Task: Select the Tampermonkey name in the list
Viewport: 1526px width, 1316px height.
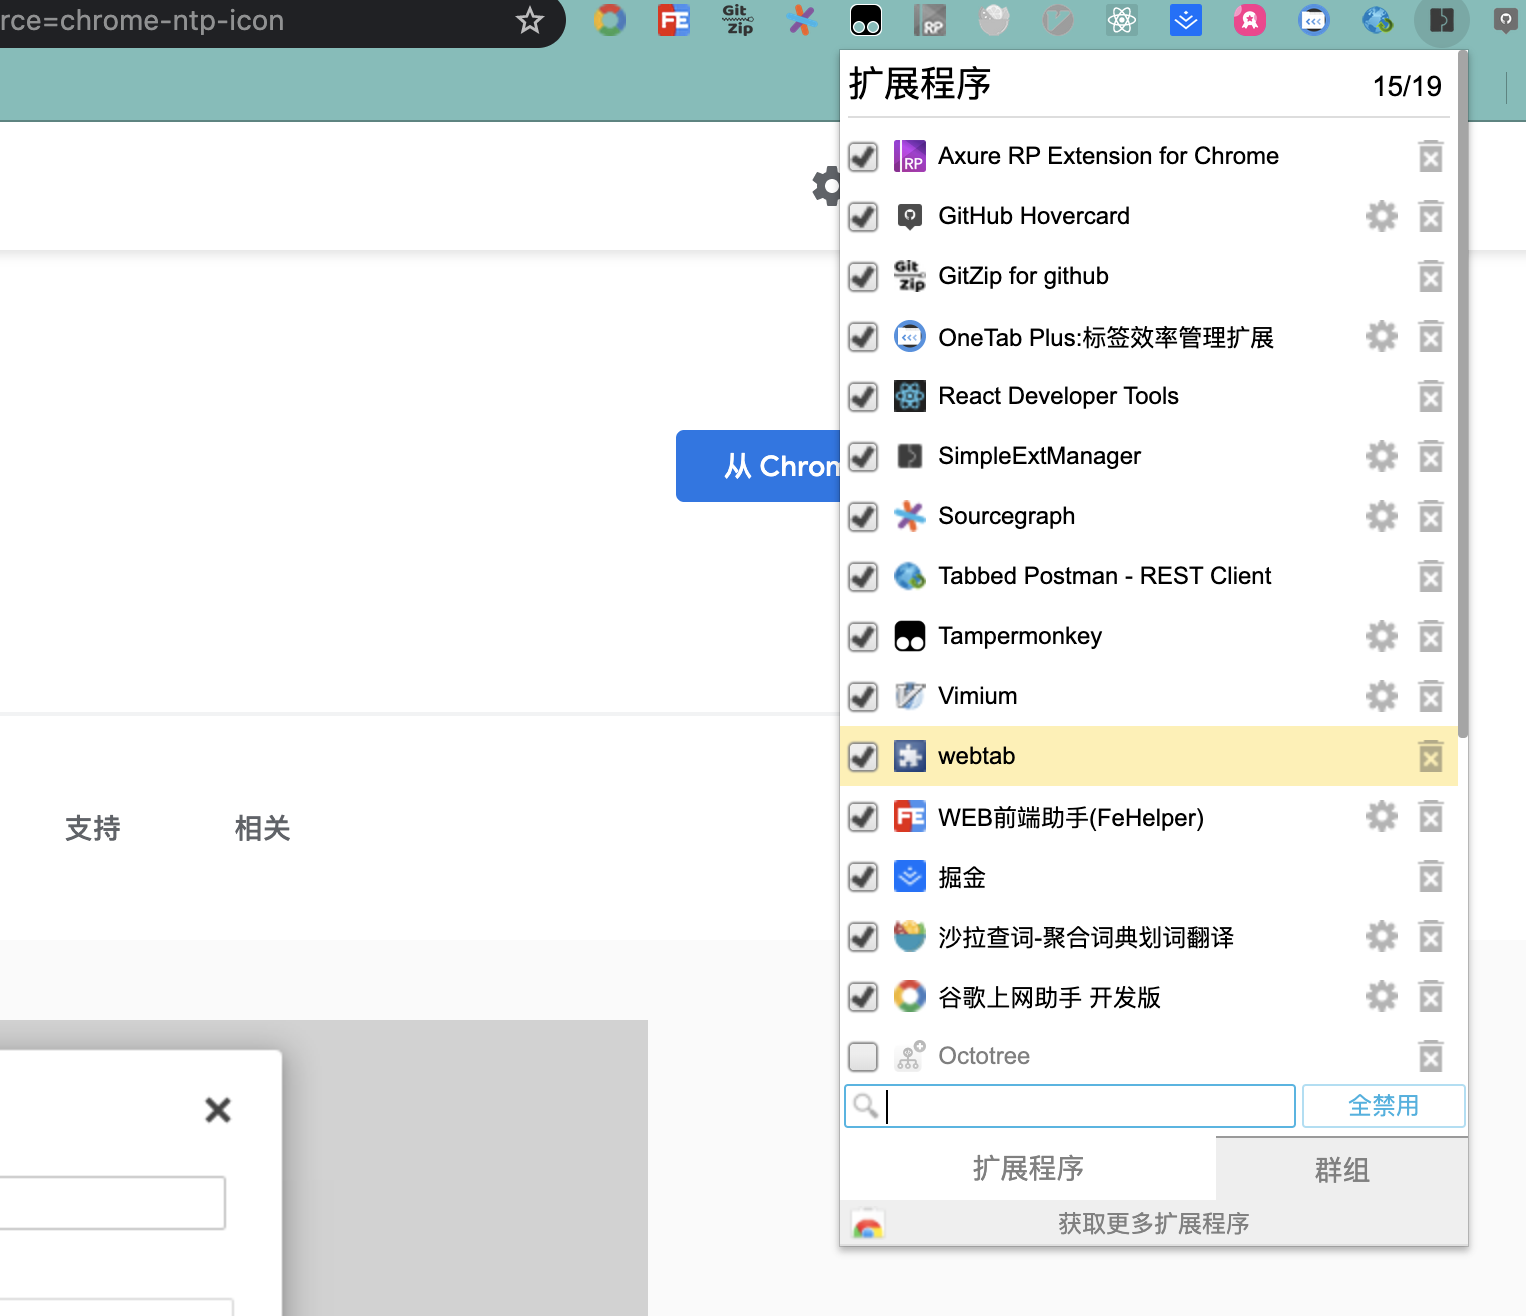Action: click(x=1020, y=636)
